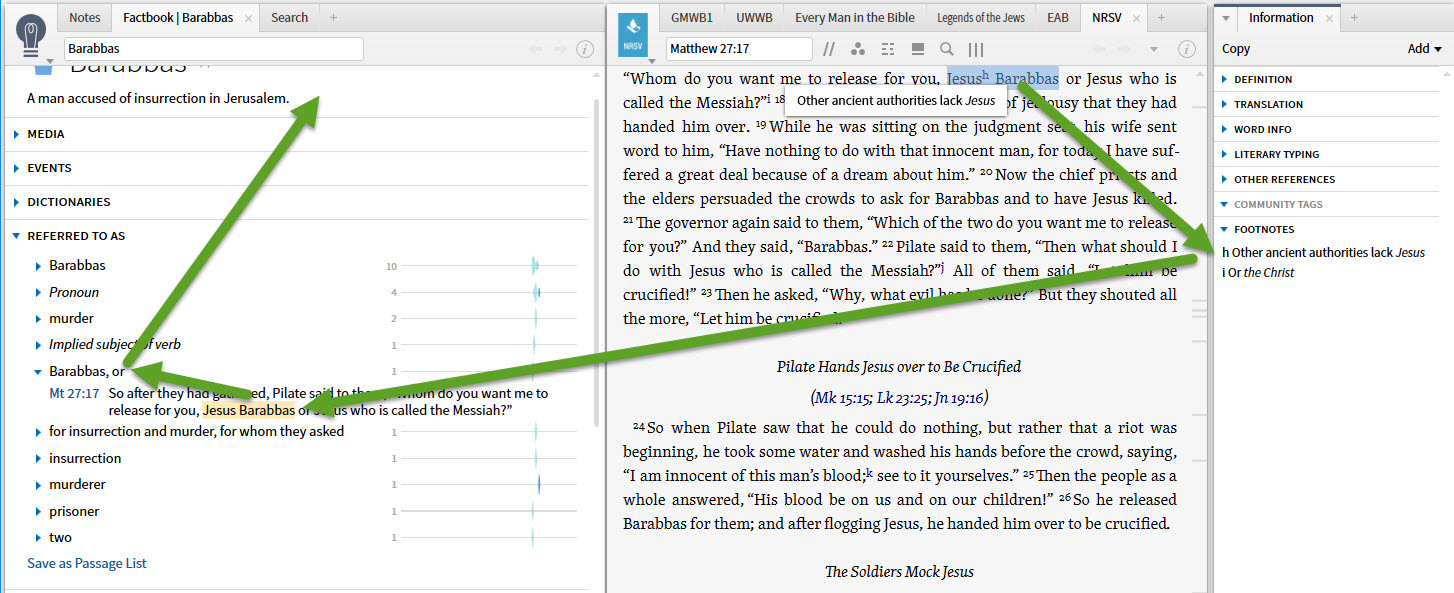Click footnote marker k after 'man's blood'
The image size is (1454, 593).
[x=870, y=472]
